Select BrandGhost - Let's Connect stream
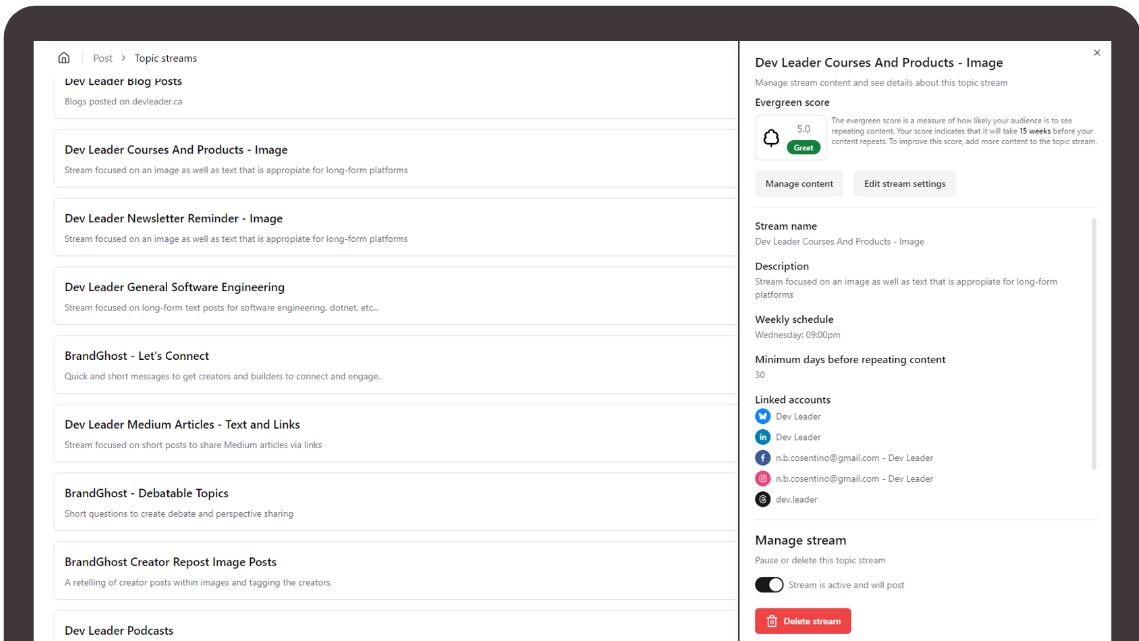This screenshot has width=1139, height=641. coord(396,365)
